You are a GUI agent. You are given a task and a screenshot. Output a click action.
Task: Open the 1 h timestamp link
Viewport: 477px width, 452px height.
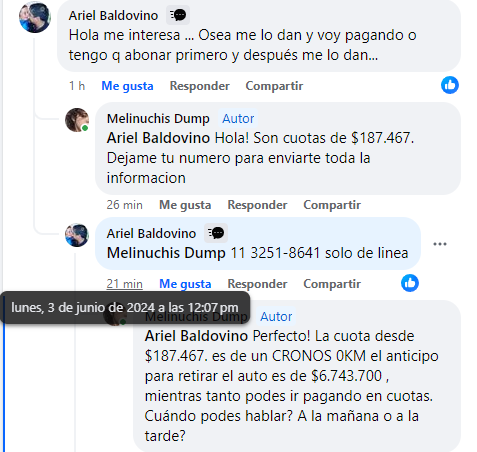click(x=77, y=86)
